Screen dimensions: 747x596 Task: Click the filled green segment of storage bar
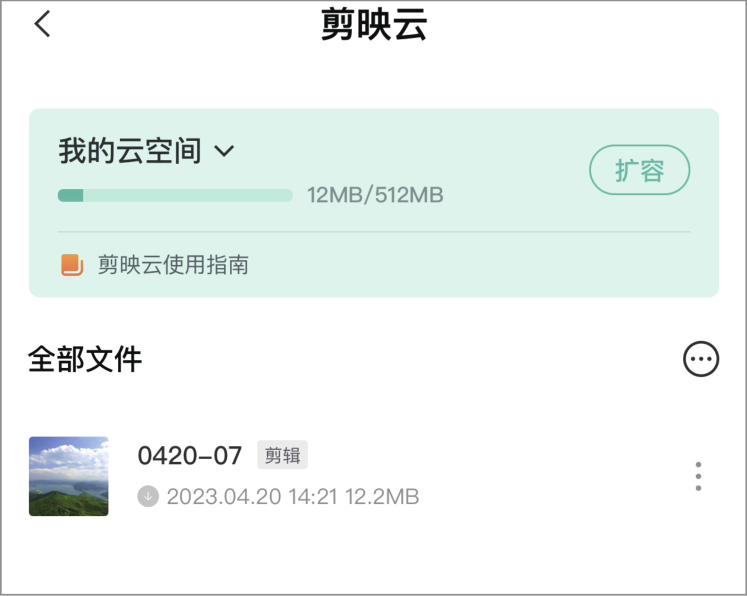click(71, 195)
